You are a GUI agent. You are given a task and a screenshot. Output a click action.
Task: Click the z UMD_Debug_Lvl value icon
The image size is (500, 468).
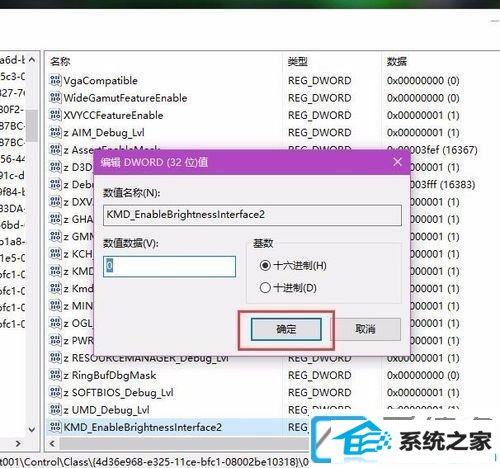click(x=55, y=410)
